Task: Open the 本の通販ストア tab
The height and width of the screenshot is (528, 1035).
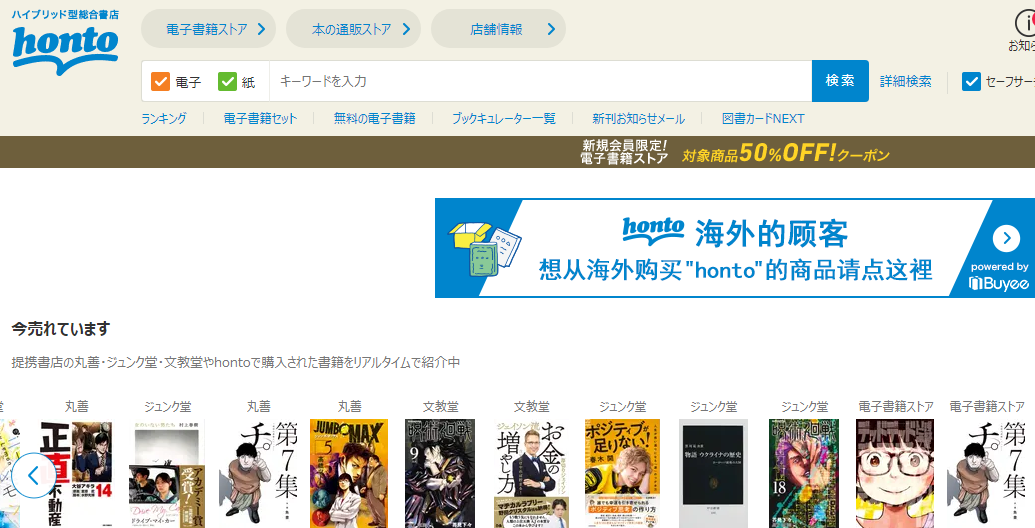Action: [x=353, y=29]
